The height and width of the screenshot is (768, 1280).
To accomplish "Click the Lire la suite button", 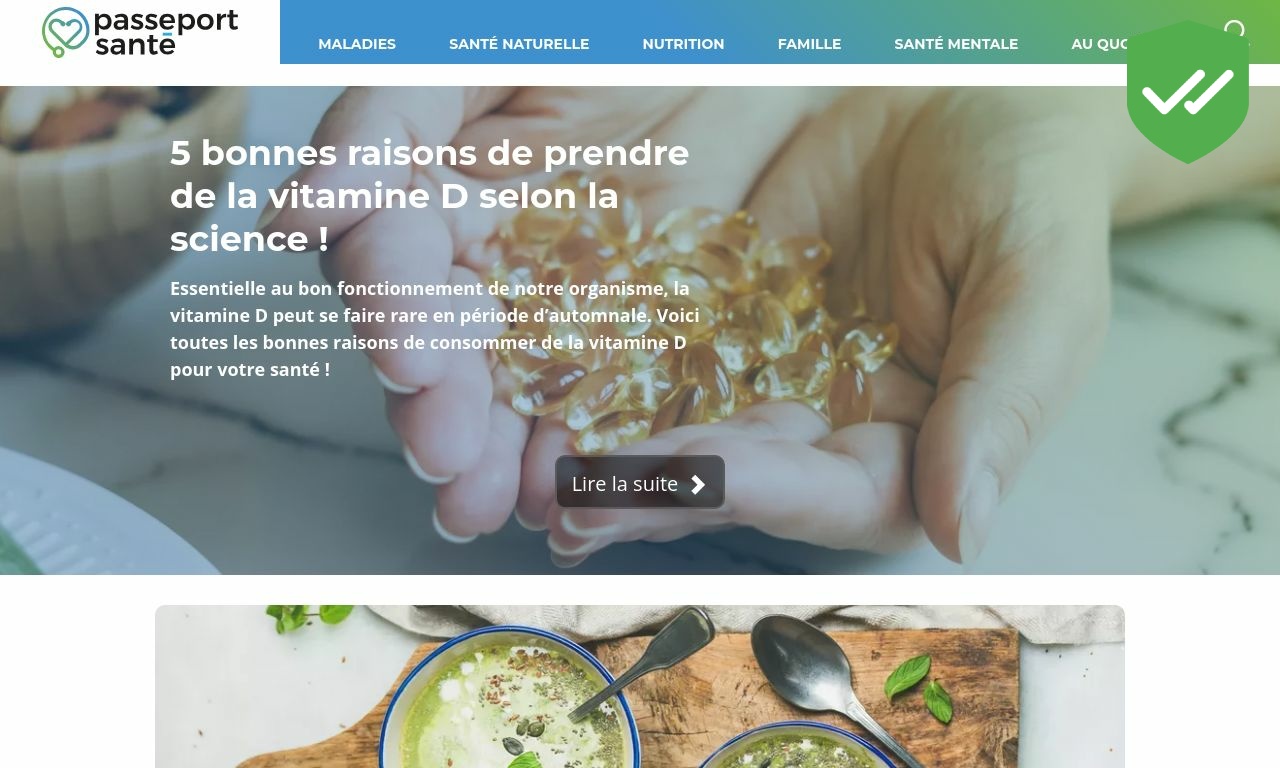I will pos(640,482).
